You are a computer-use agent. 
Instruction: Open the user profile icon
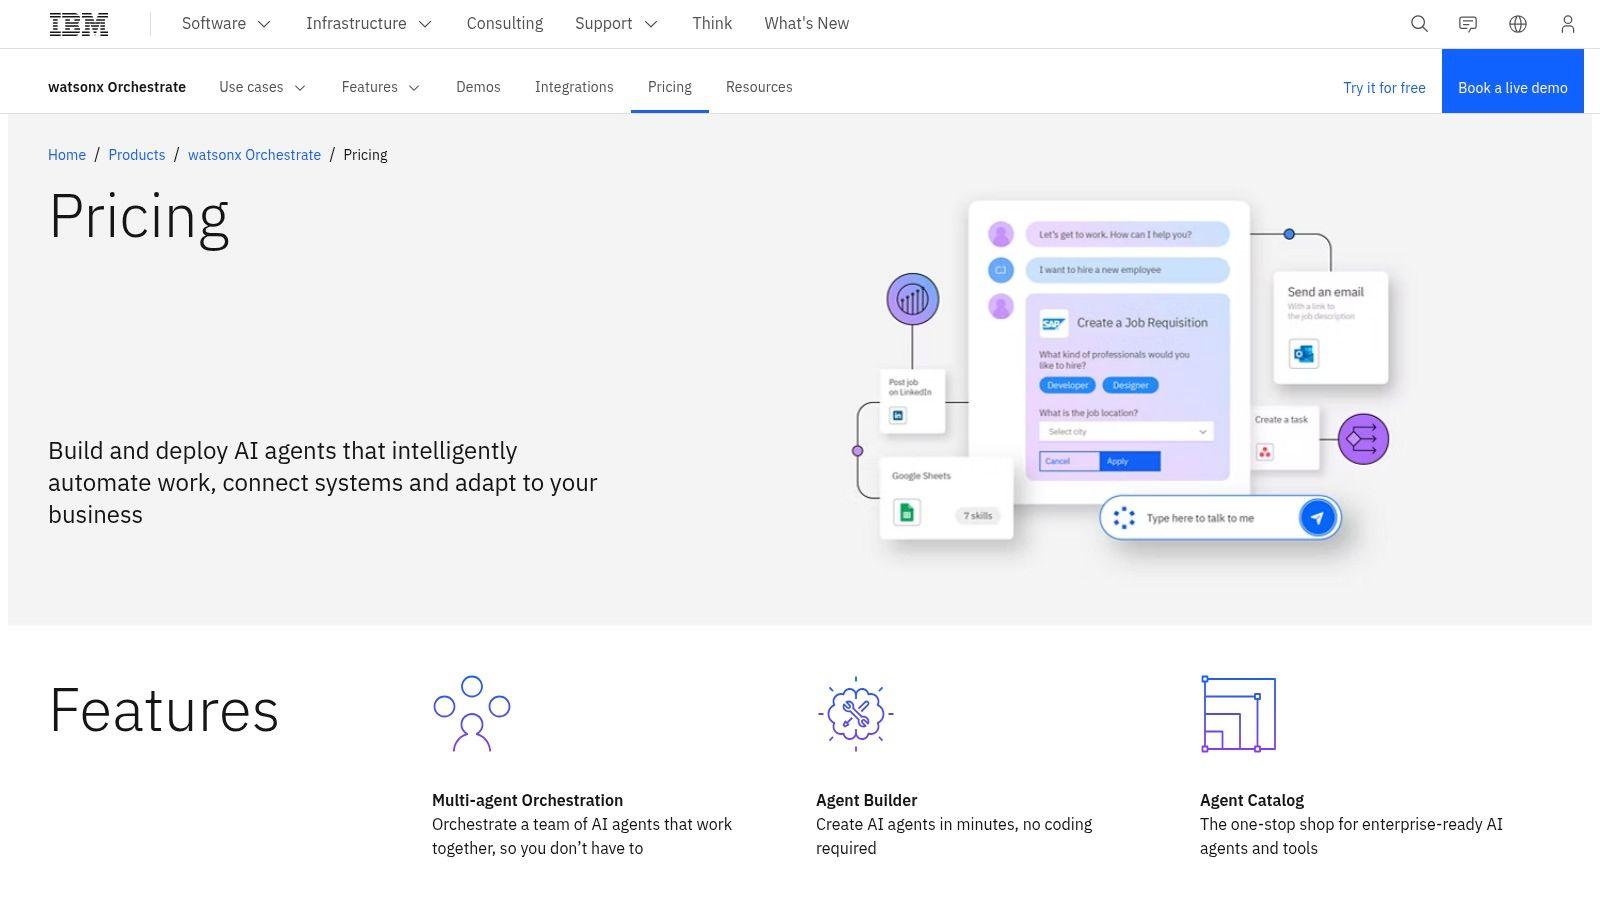pyautogui.click(x=1568, y=24)
